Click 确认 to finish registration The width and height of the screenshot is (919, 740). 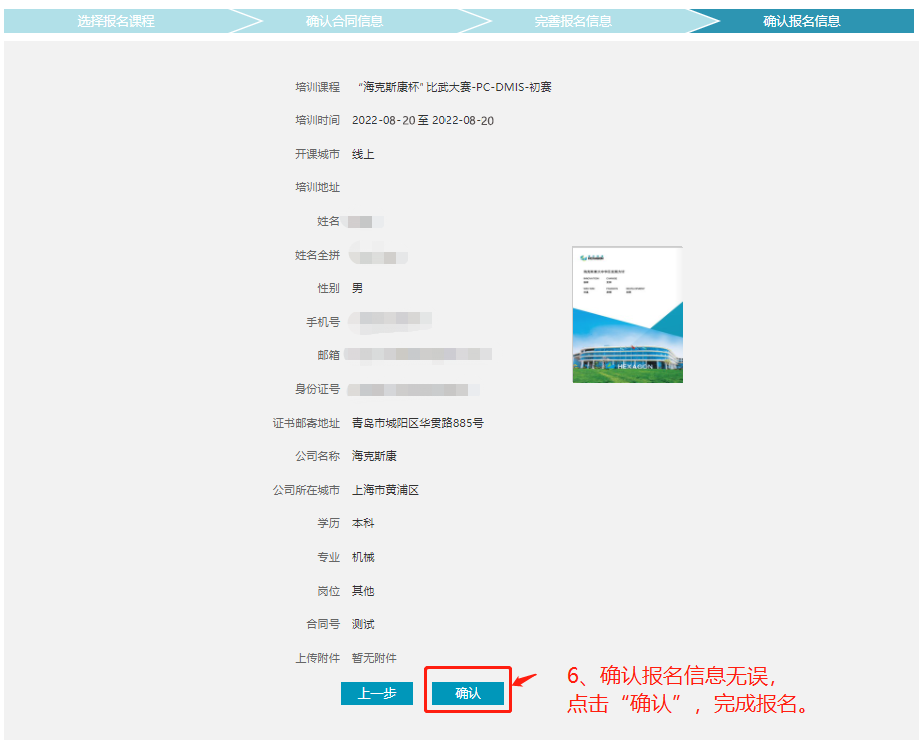click(468, 693)
